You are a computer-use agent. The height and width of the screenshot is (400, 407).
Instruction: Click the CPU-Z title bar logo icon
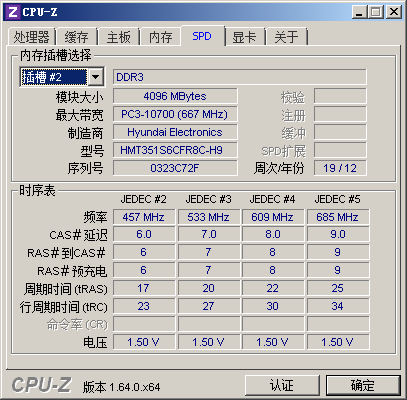(x=13, y=12)
